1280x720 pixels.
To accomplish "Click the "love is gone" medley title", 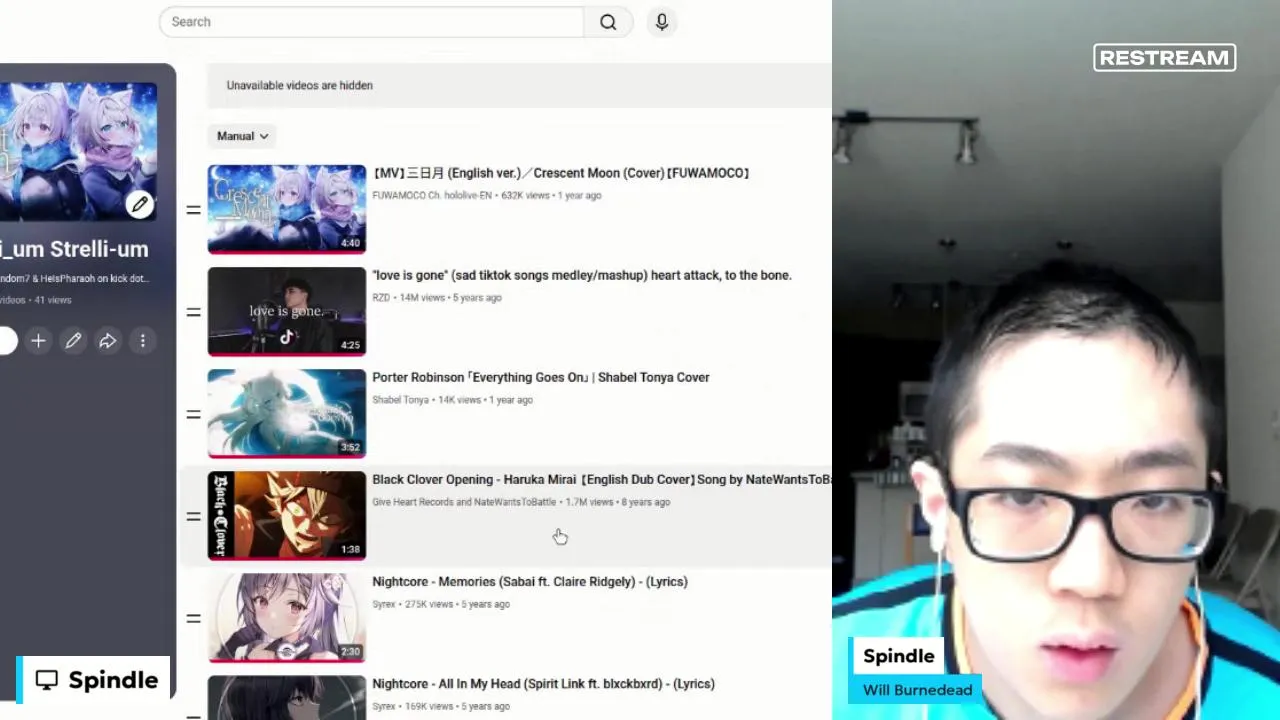I will pos(582,275).
